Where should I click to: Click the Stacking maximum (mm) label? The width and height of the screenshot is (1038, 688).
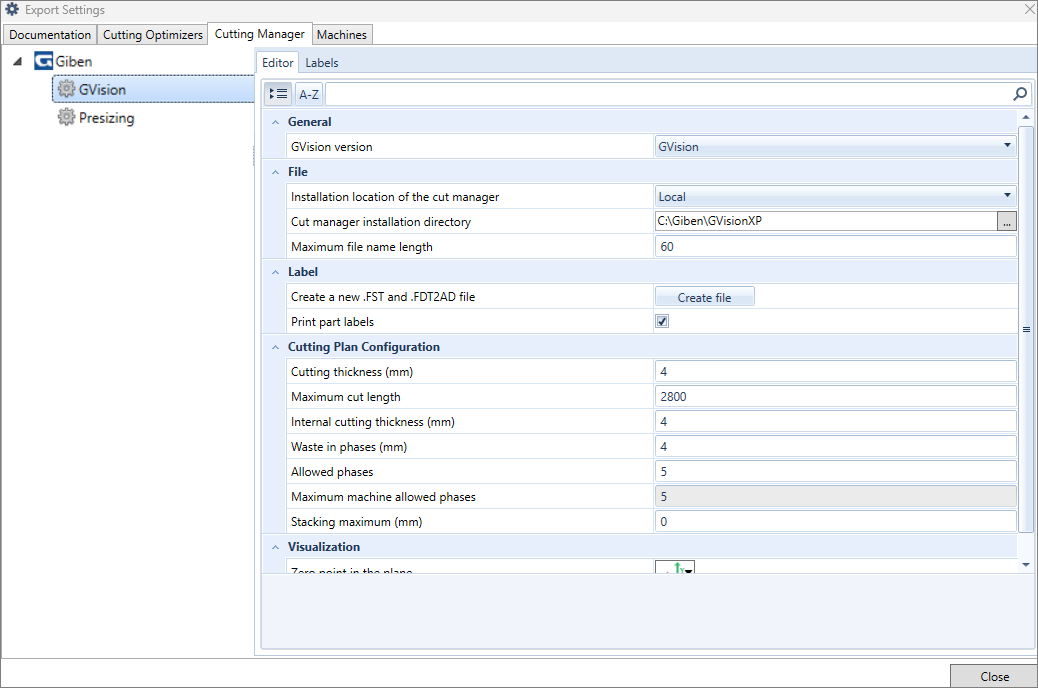357,522
